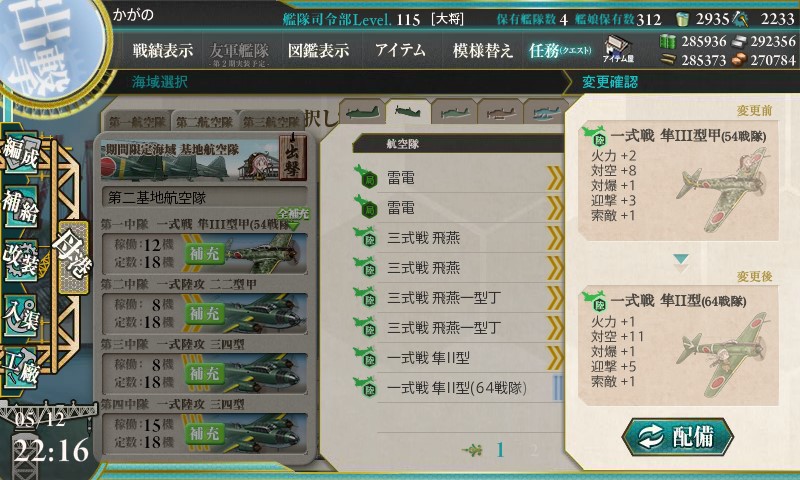Select the light blue seaplane filter tab
Viewport: 800px width, 480px height.
coord(547,112)
